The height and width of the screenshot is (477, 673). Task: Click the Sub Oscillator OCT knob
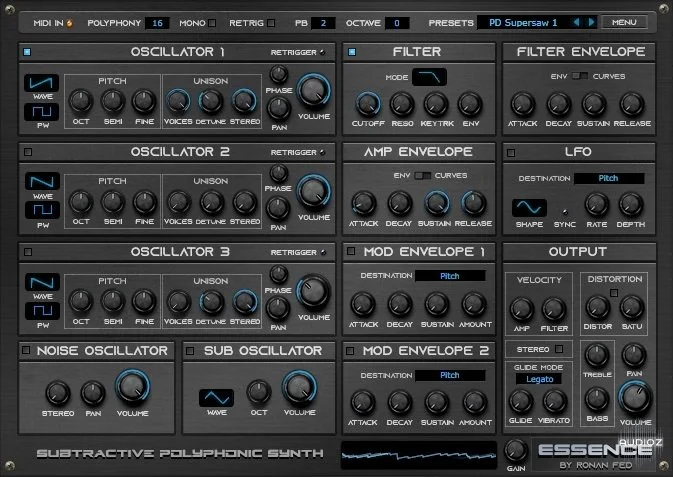click(258, 392)
